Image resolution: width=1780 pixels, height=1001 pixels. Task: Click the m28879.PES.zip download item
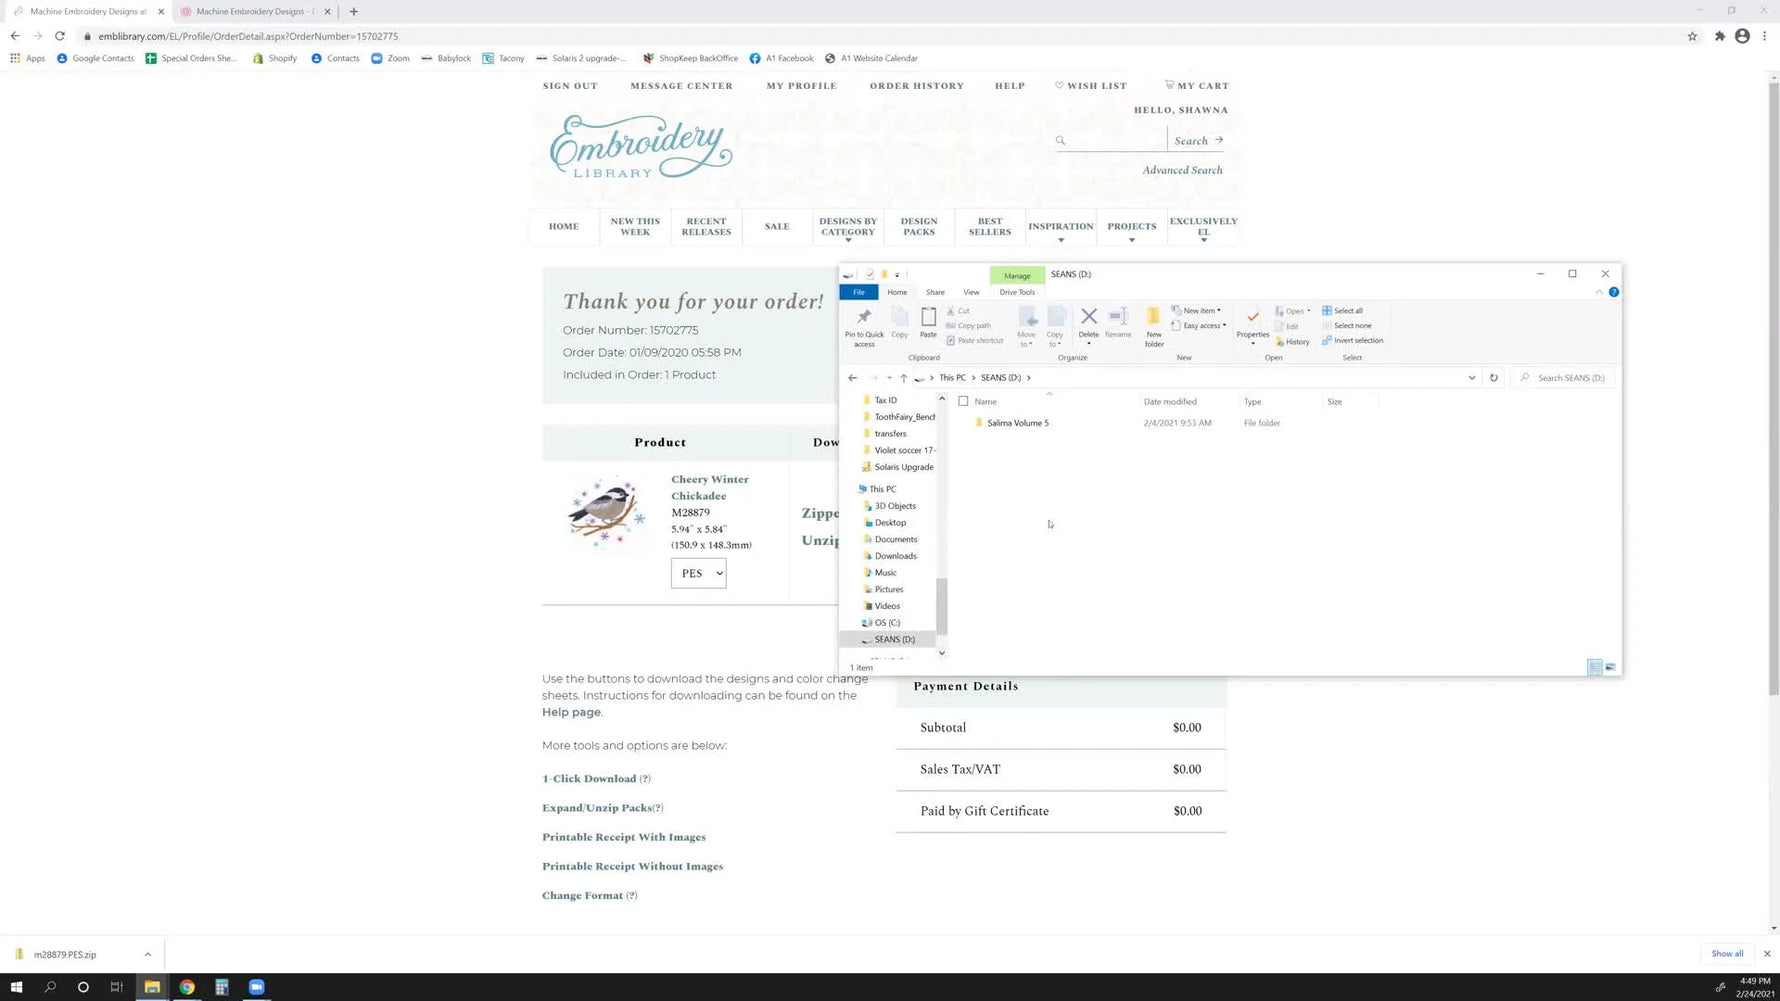pyautogui.click(x=65, y=954)
